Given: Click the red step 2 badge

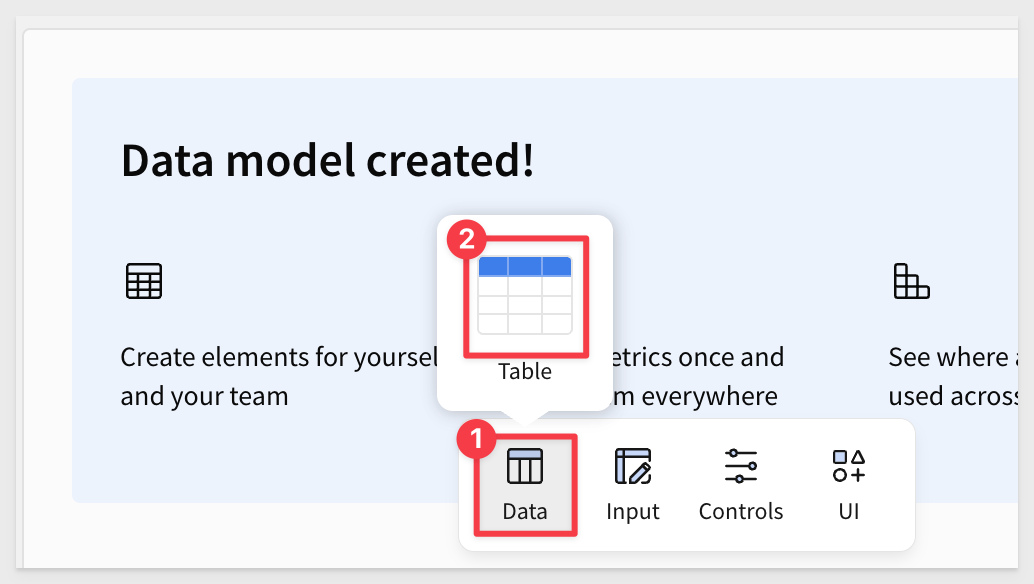Looking at the screenshot, I should (x=466, y=239).
